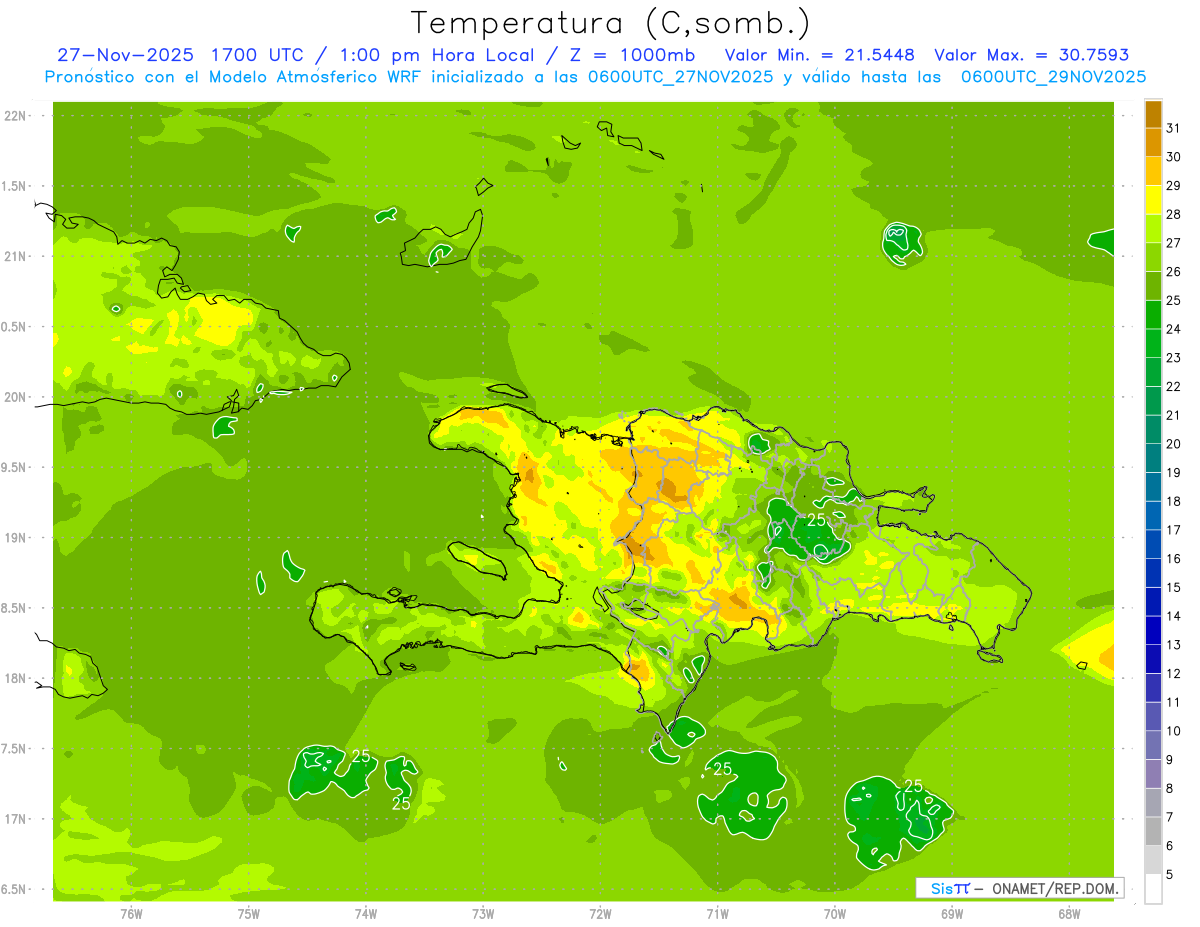This screenshot has width=1200, height=927.
Task: Click the '18N' latitude axis label
Action: coord(16,678)
